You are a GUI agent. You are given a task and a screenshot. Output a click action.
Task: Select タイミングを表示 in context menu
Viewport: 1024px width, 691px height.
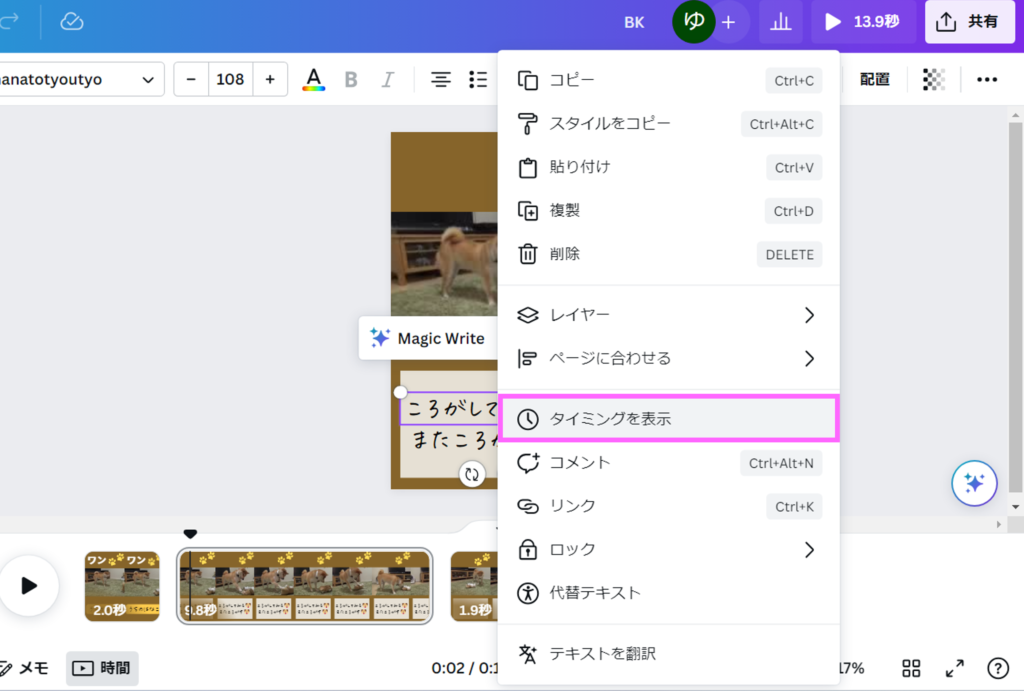tap(667, 419)
